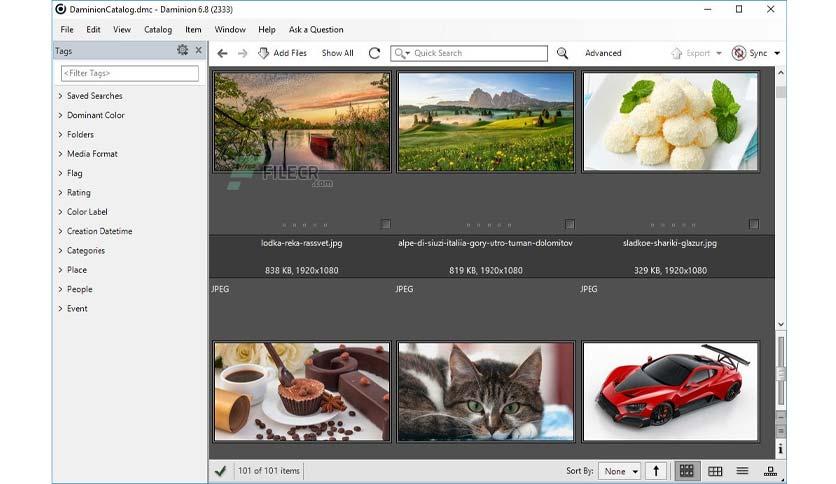Switch to table details view

[715, 471]
